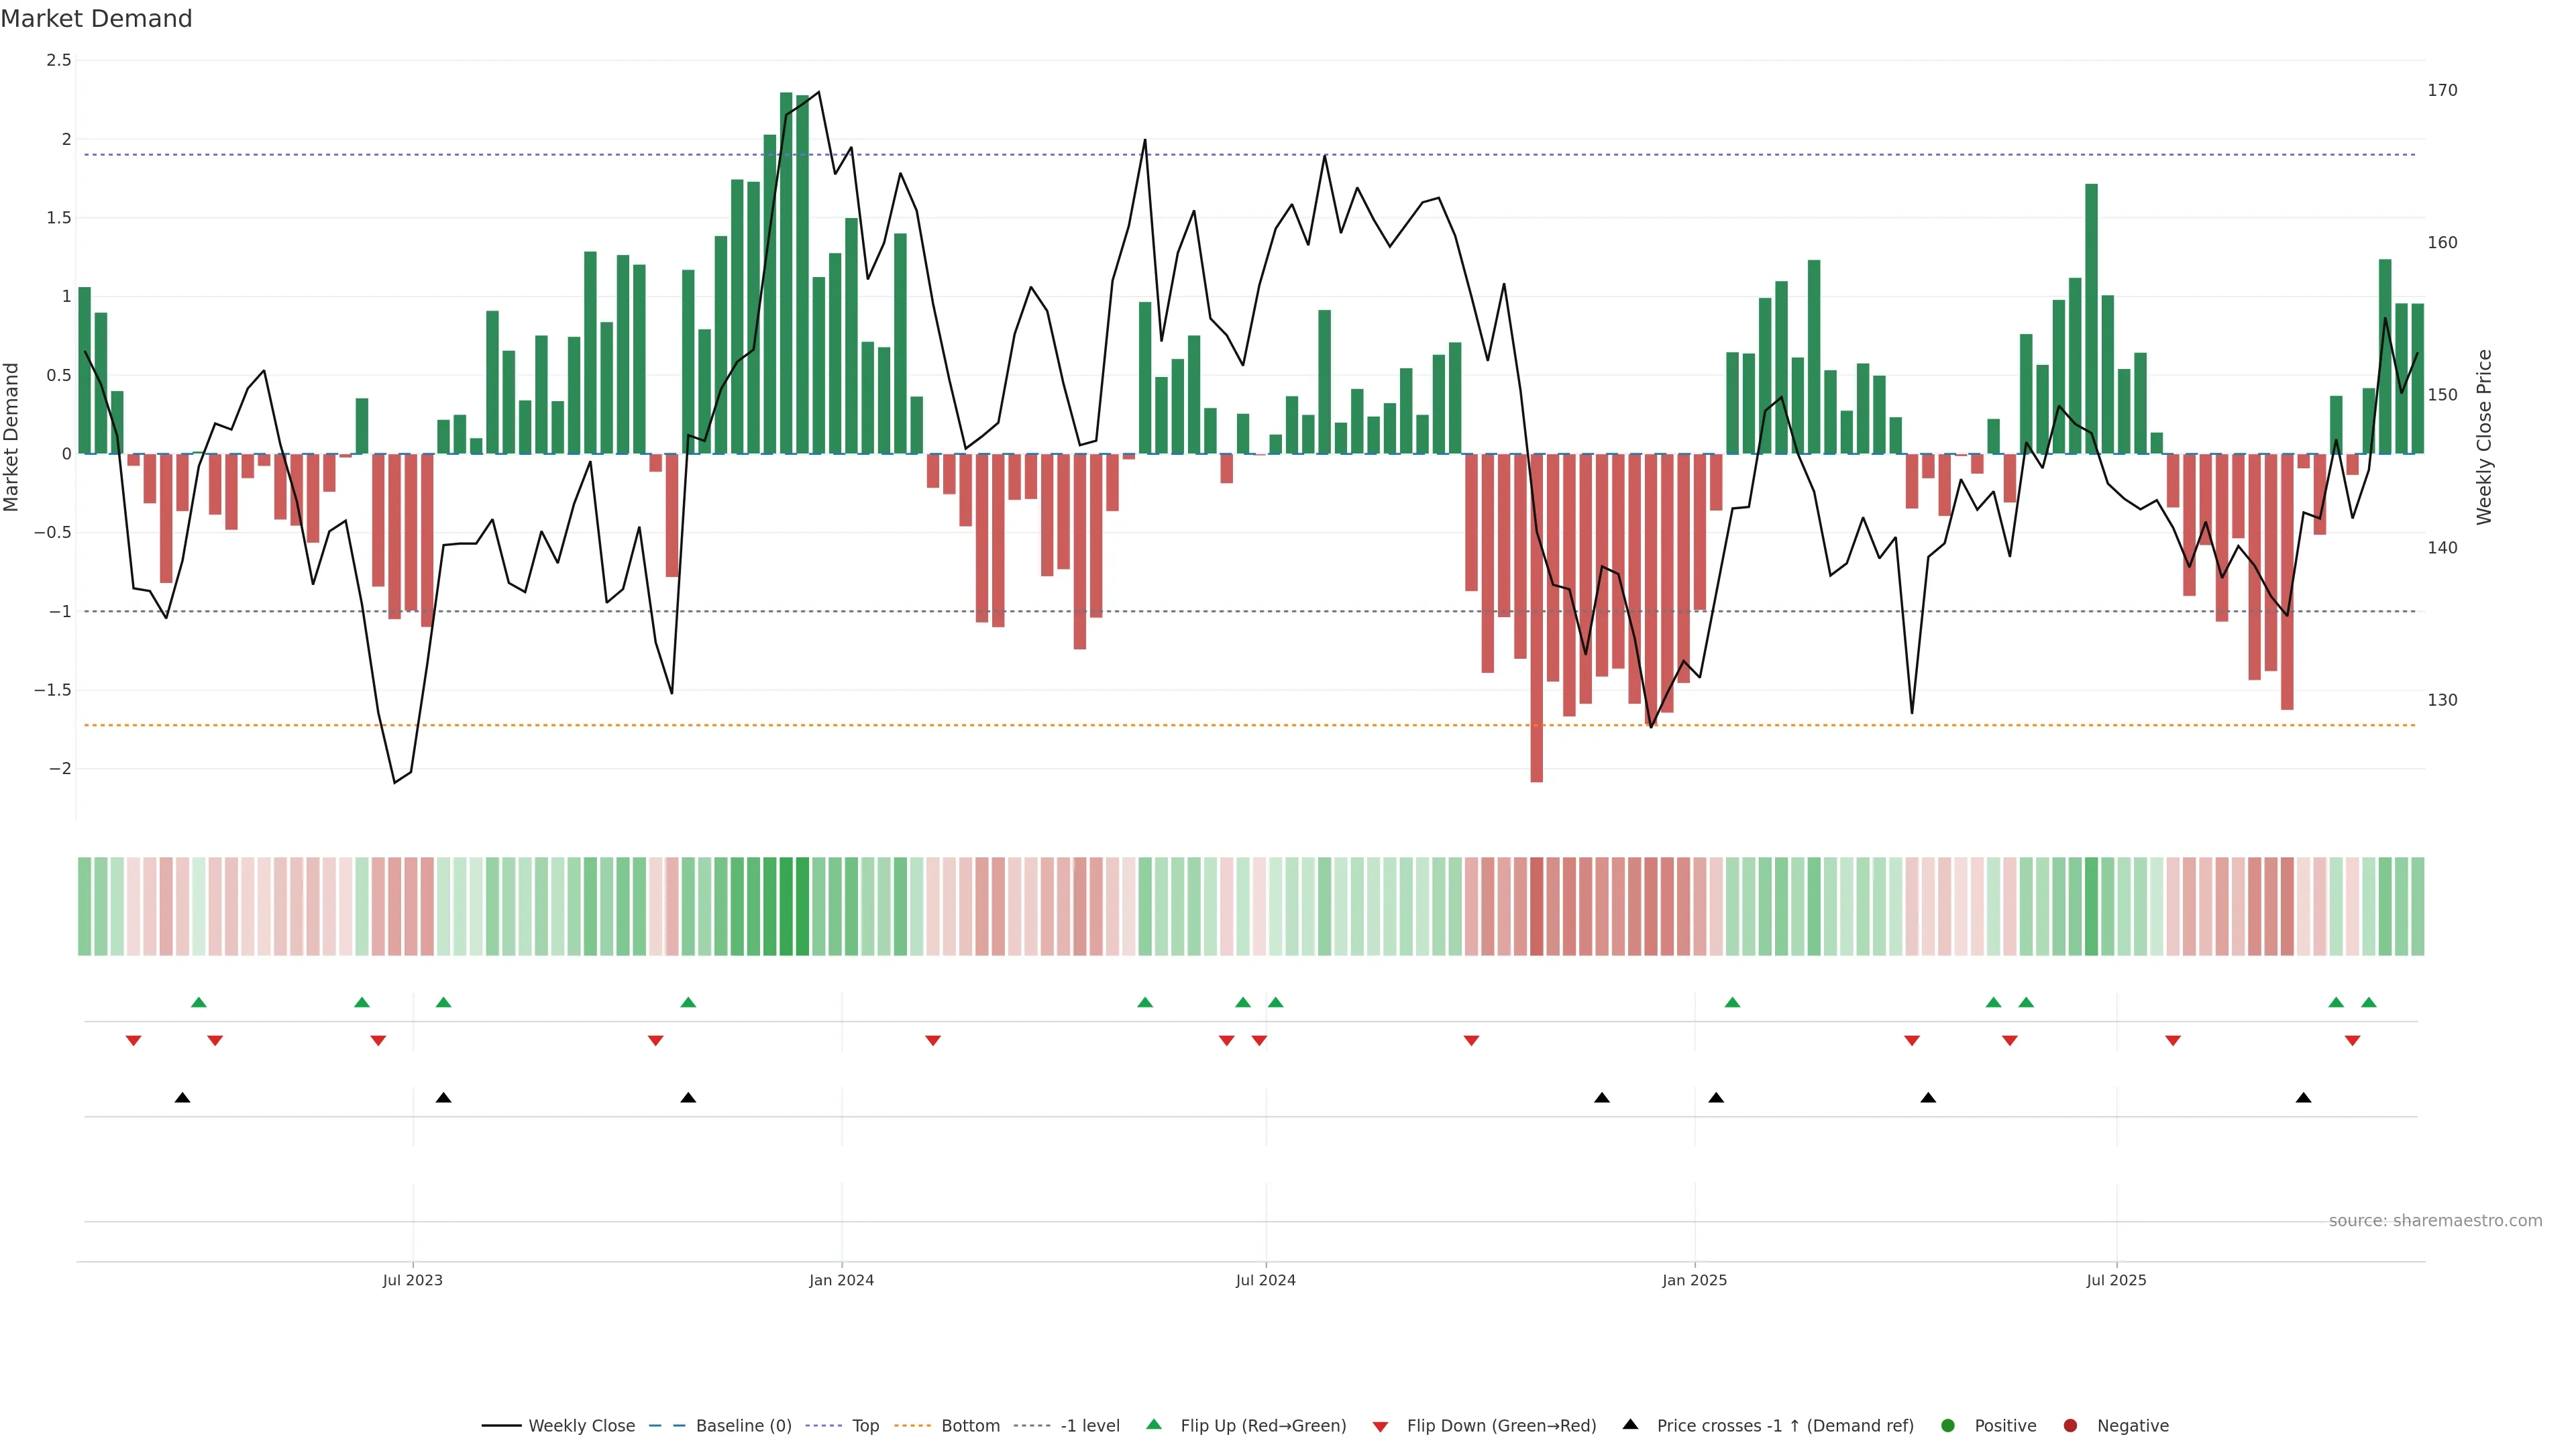Click the Positive green circle legend icon
The height and width of the screenshot is (1449, 2576).
tap(1947, 1426)
